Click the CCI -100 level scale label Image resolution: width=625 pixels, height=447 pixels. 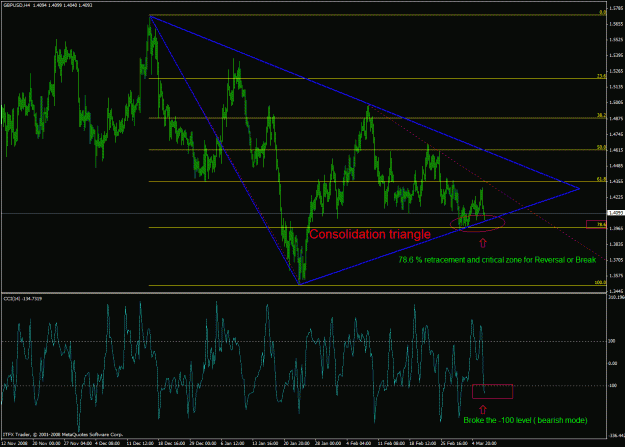pyautogui.click(x=612, y=386)
